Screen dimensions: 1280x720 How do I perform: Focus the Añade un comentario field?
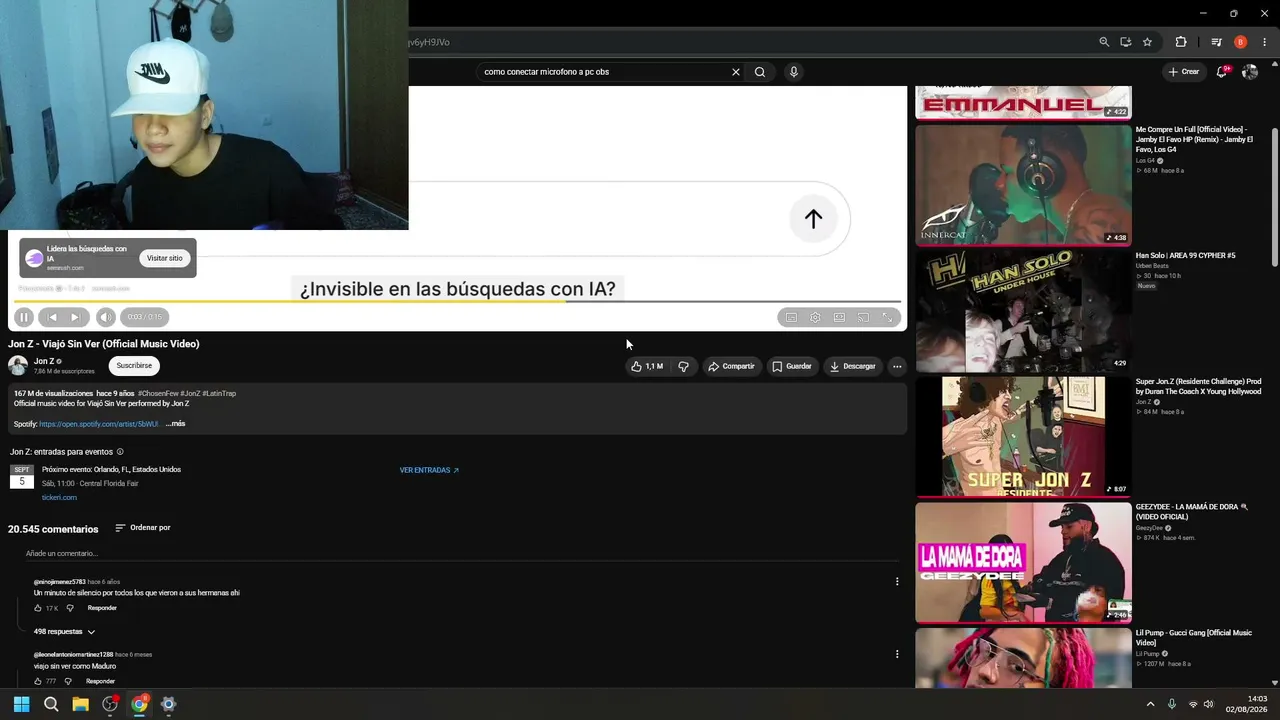(460, 554)
